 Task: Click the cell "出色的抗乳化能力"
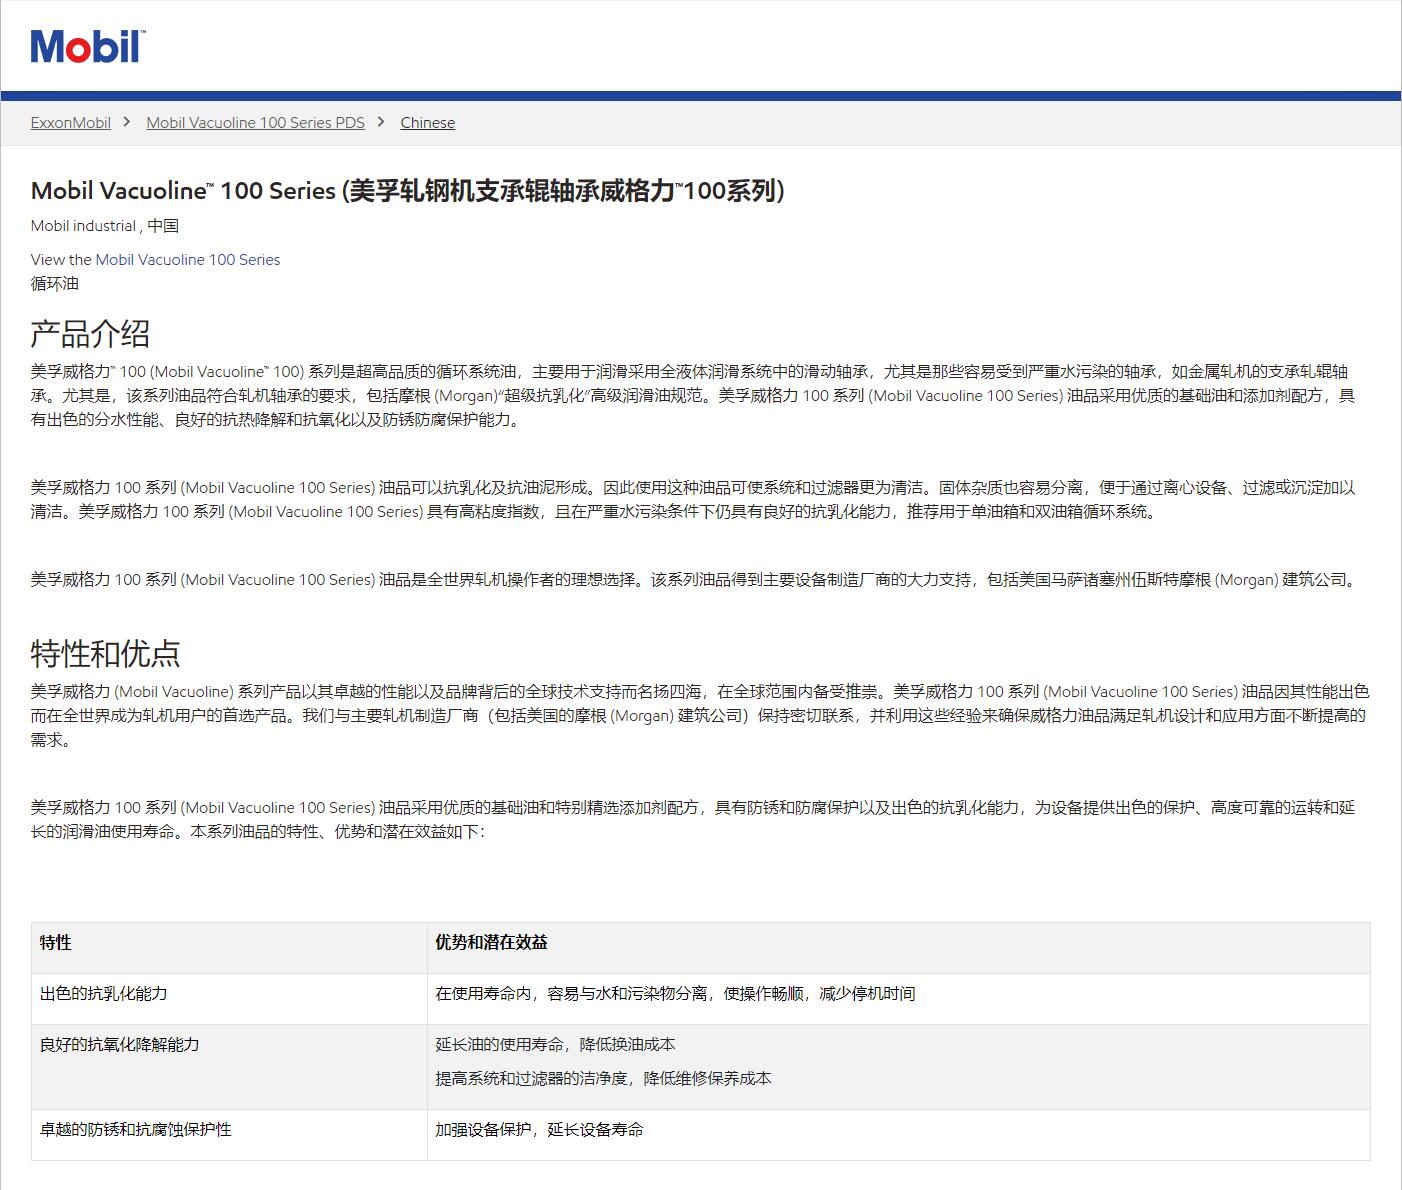tap(229, 998)
